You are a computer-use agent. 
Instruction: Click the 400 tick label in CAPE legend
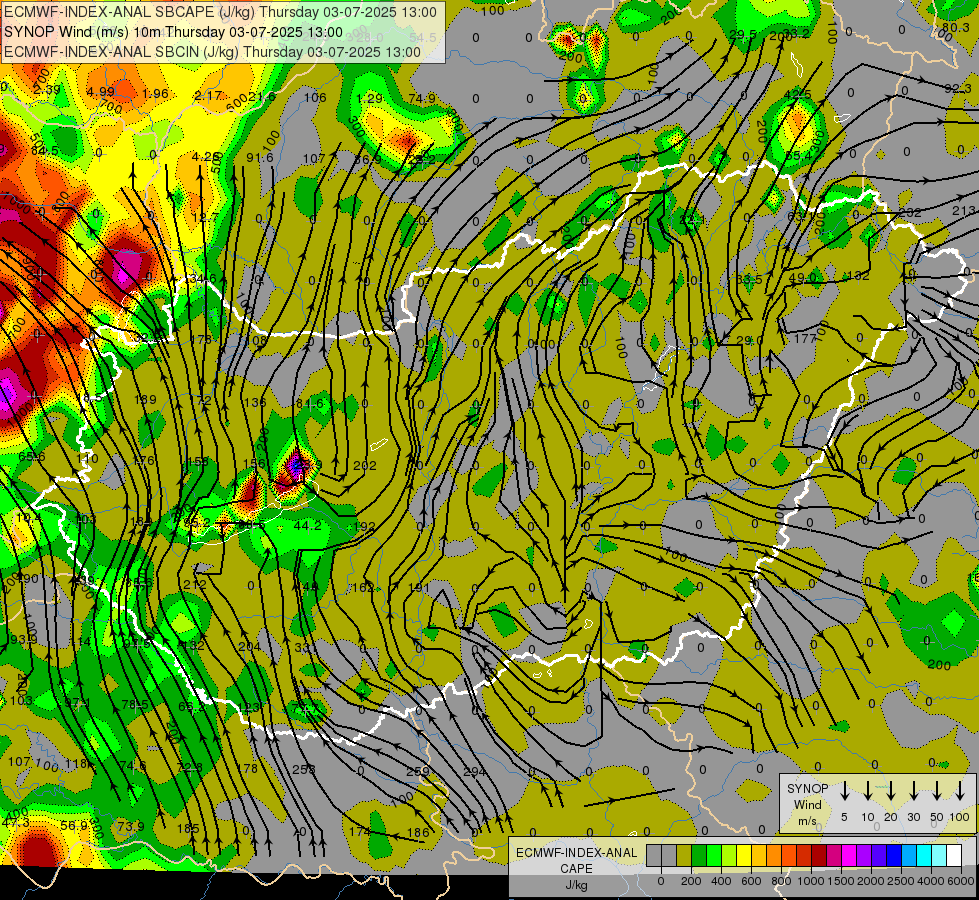[x=721, y=881]
